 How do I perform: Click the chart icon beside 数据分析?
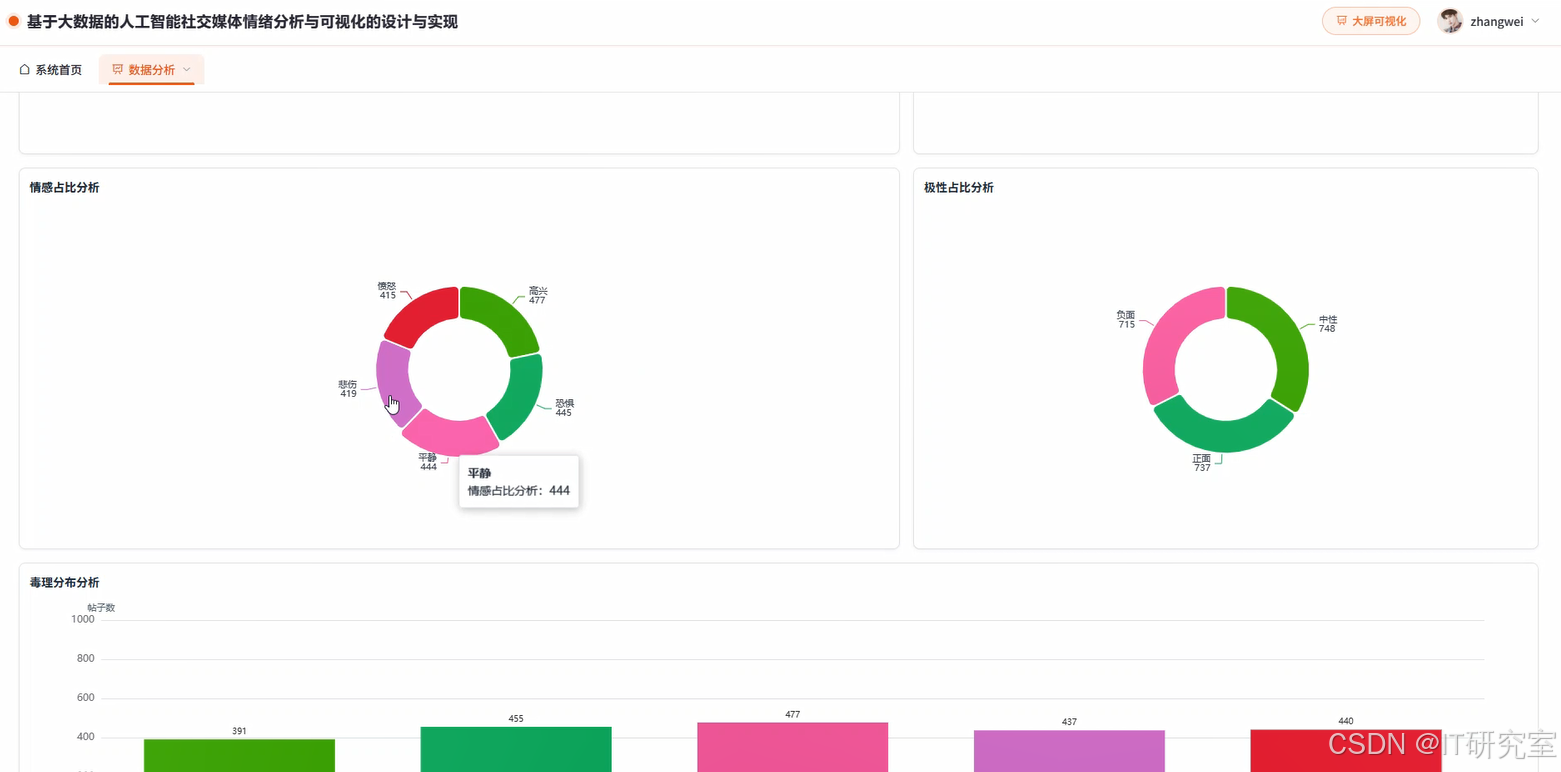[x=118, y=70]
